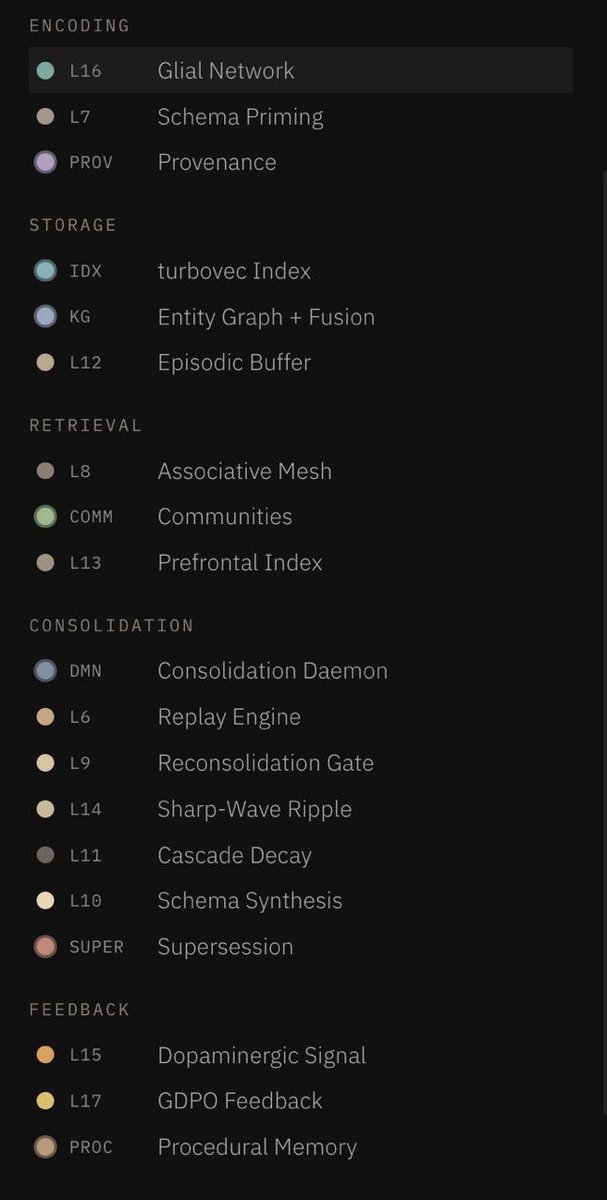
Task: Click the orange L15 dot icon
Action: point(45,1055)
